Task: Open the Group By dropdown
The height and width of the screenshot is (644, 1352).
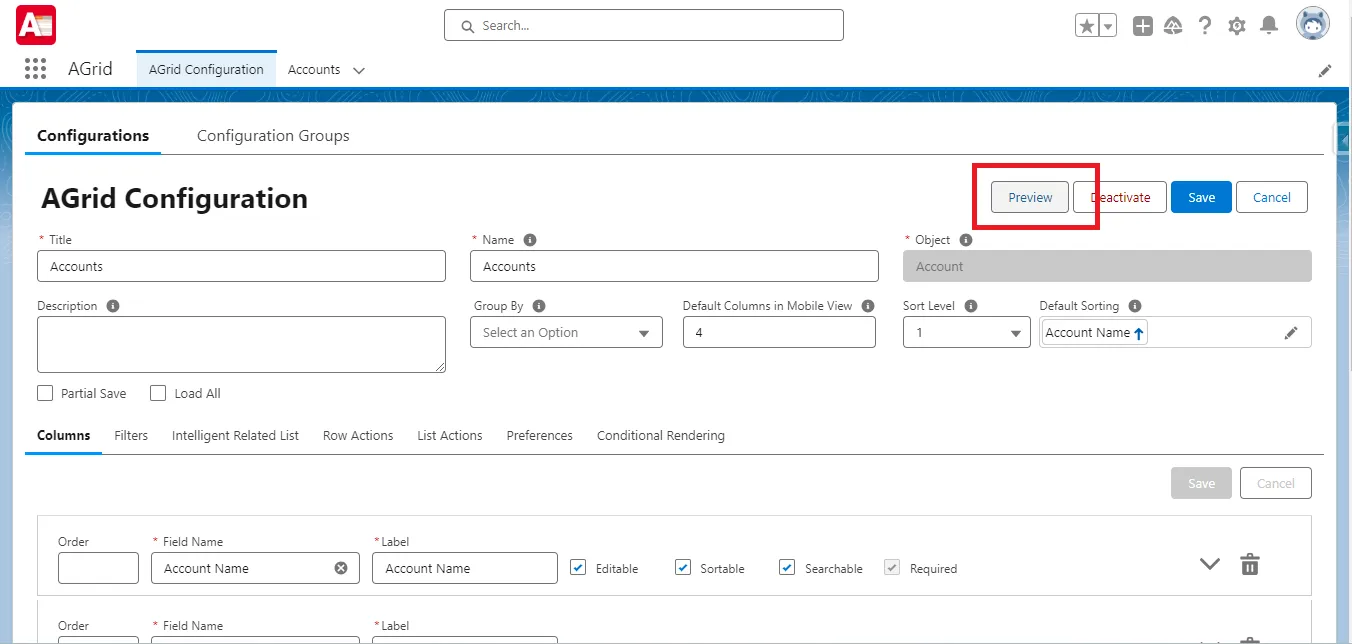Action: tap(566, 331)
